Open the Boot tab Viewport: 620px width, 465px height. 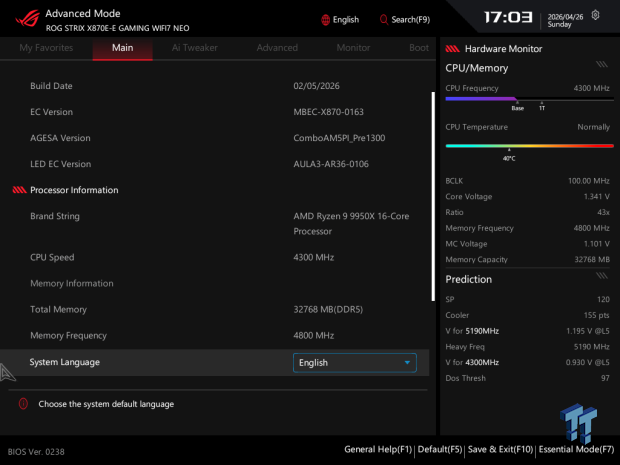(419, 48)
